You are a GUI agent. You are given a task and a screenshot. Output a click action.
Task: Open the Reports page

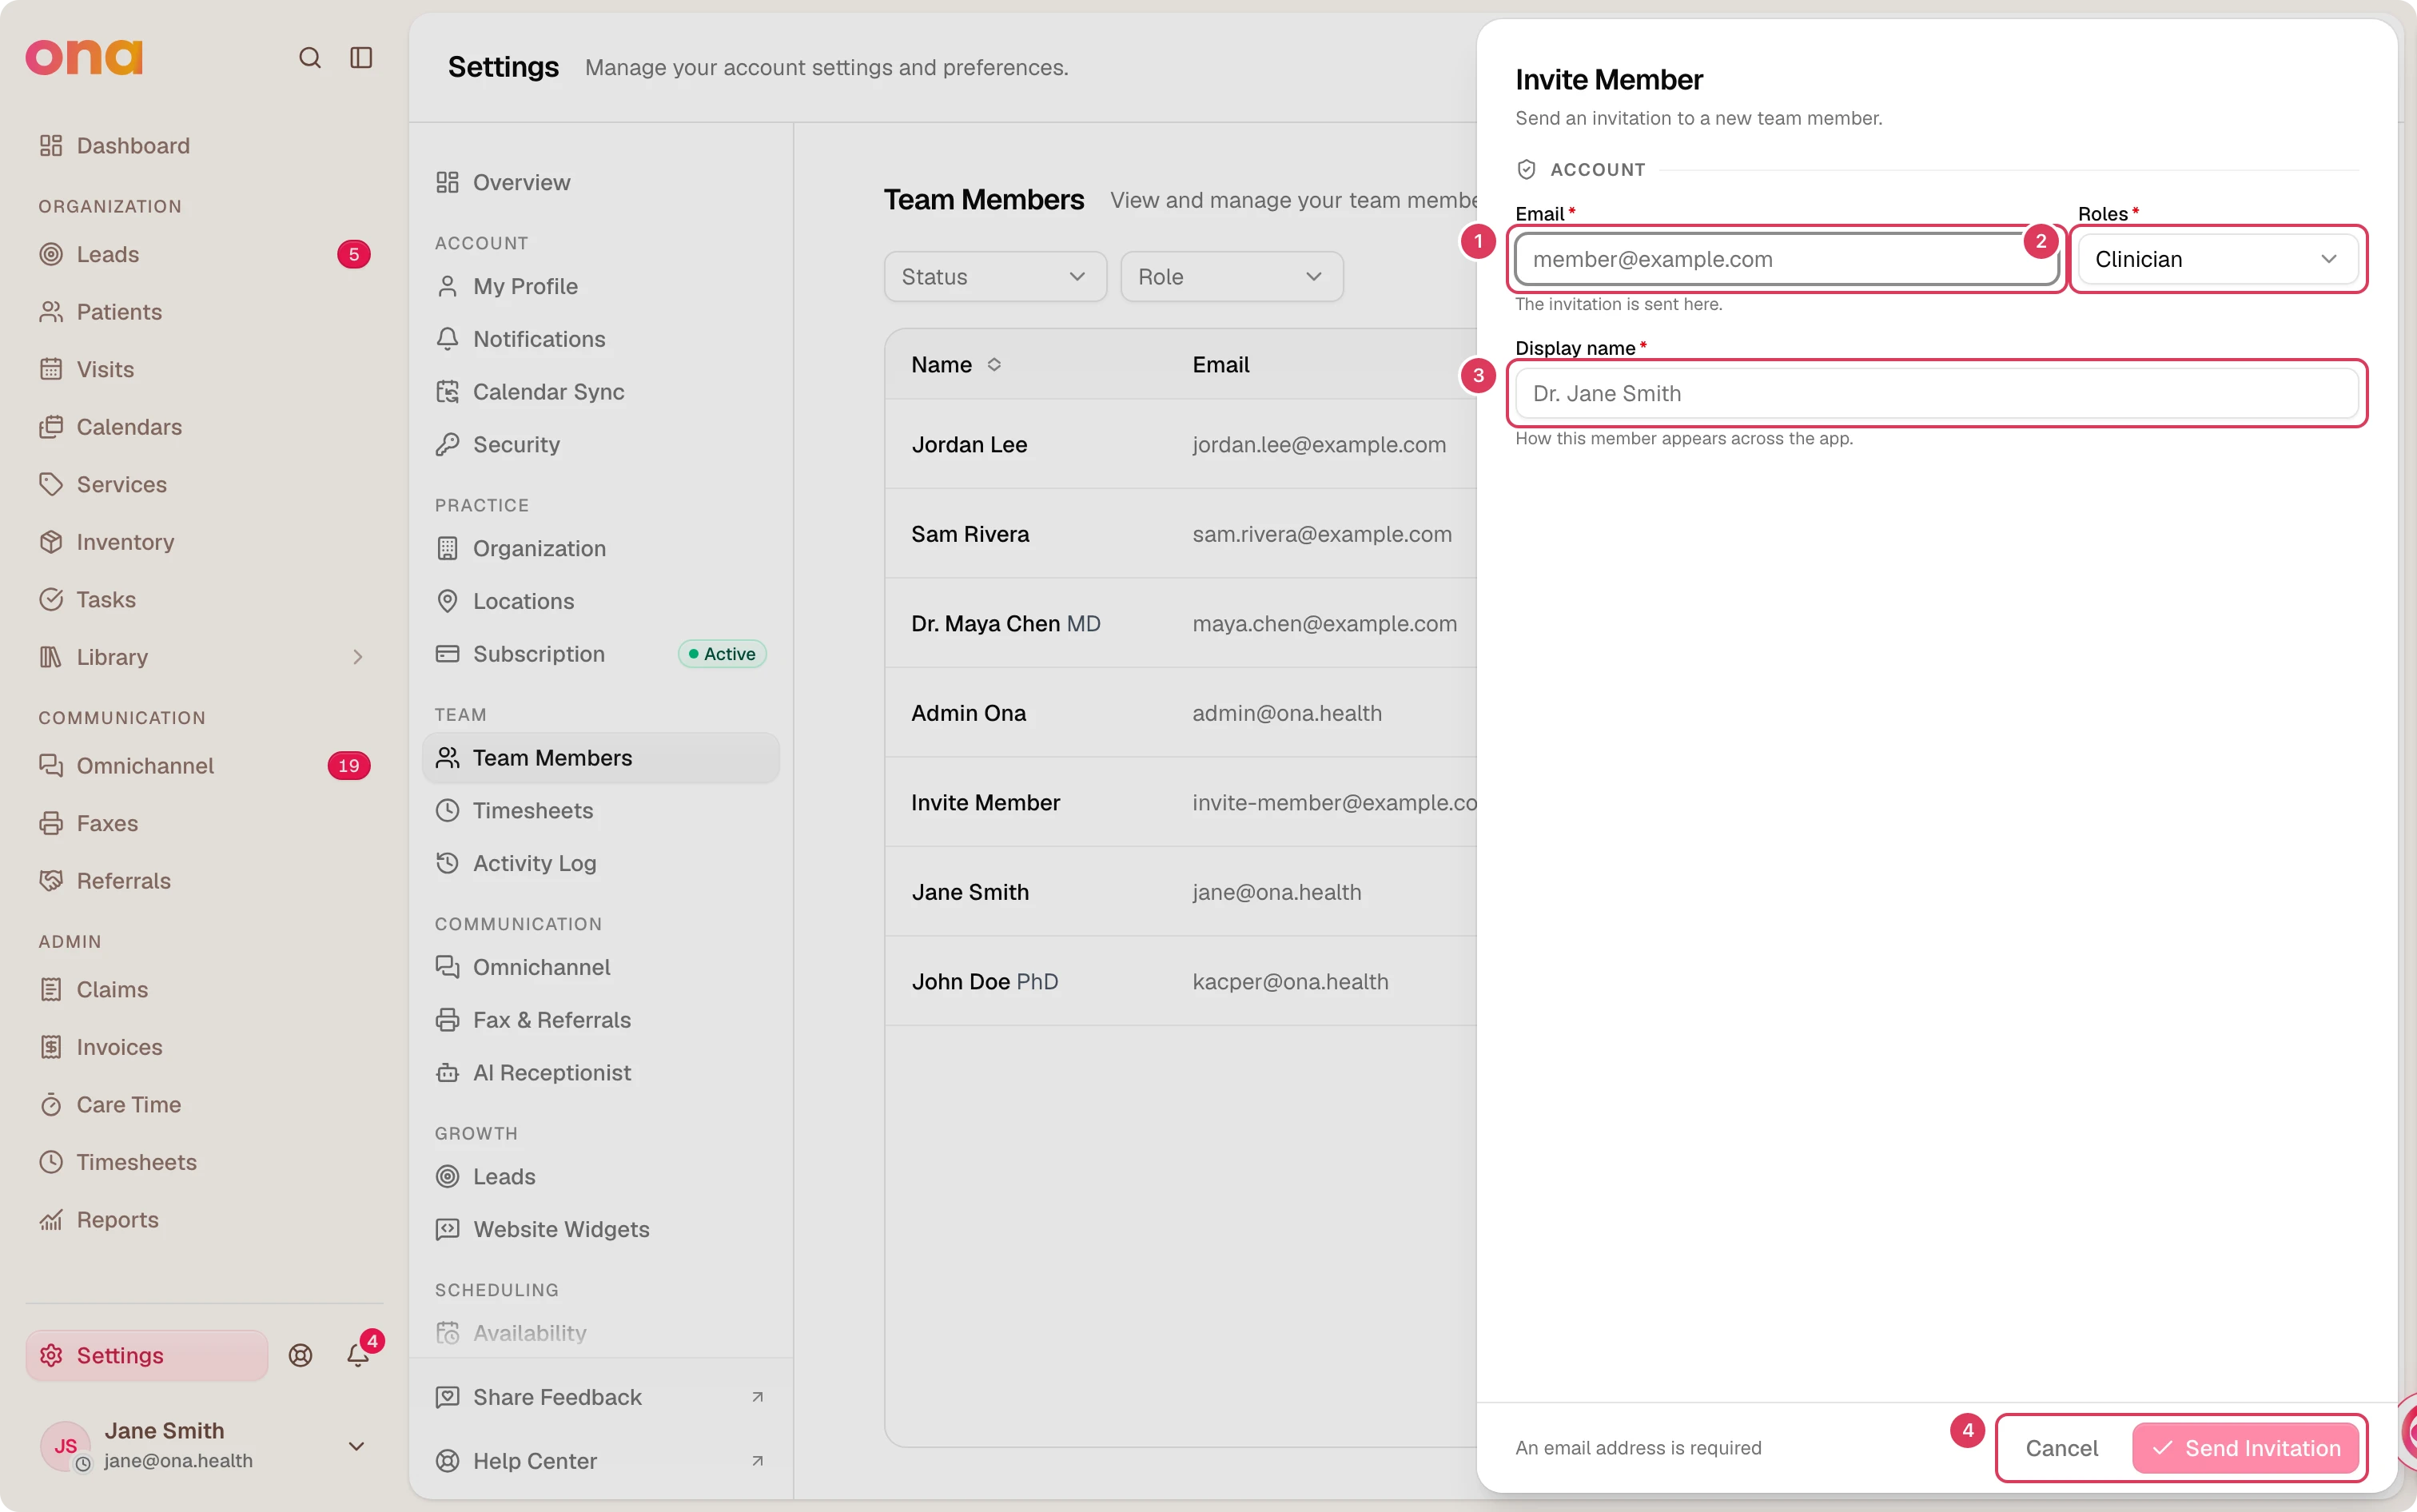tap(204, 1220)
